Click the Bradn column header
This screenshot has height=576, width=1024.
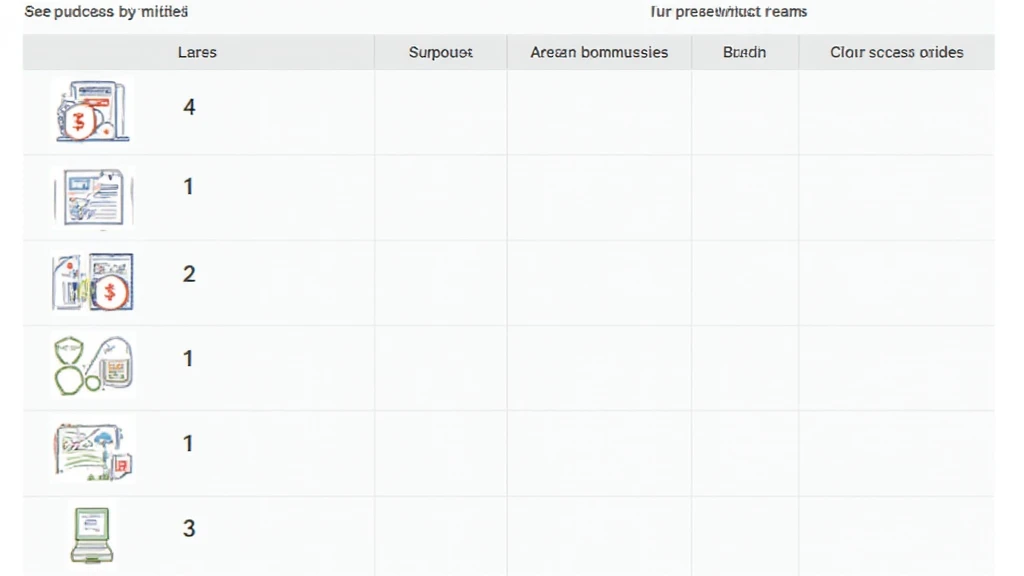(744, 52)
